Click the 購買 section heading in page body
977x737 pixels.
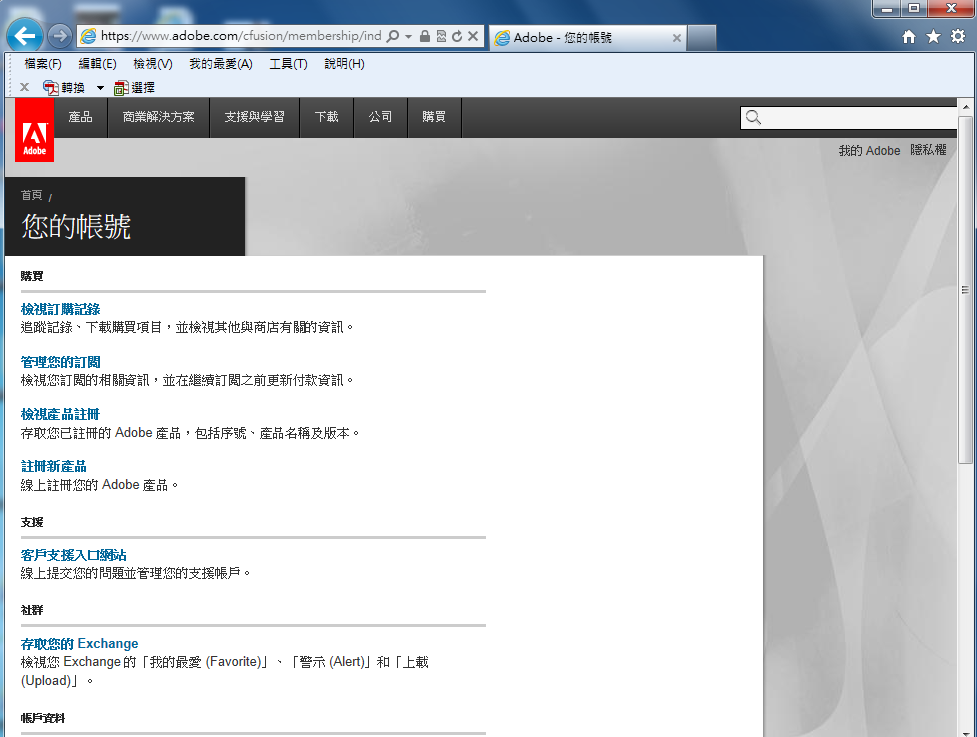pyautogui.click(x=32, y=276)
